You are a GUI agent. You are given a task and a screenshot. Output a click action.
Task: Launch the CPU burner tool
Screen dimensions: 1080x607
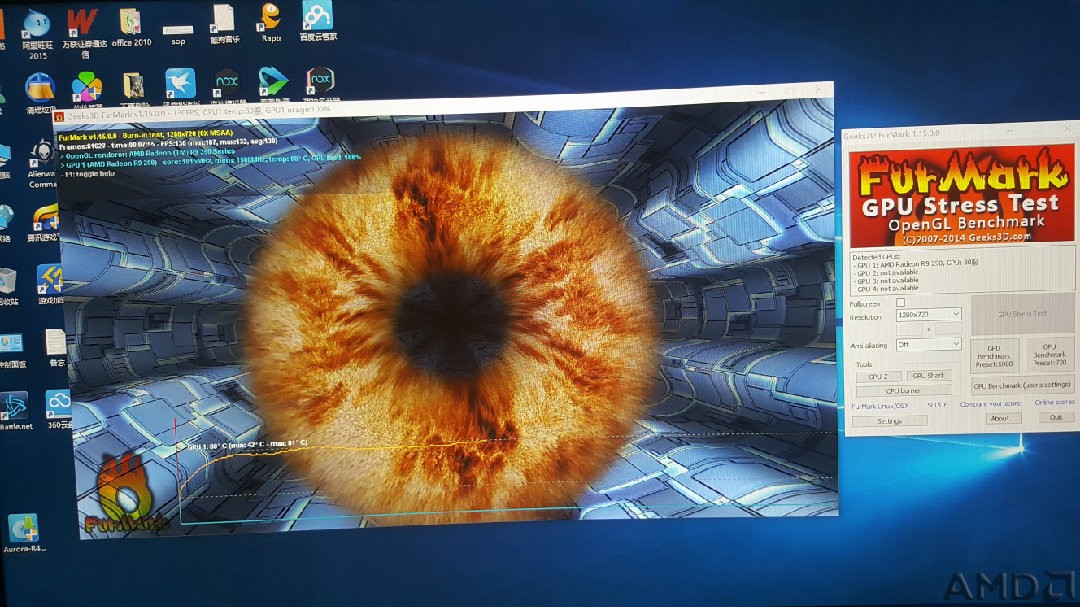904,391
